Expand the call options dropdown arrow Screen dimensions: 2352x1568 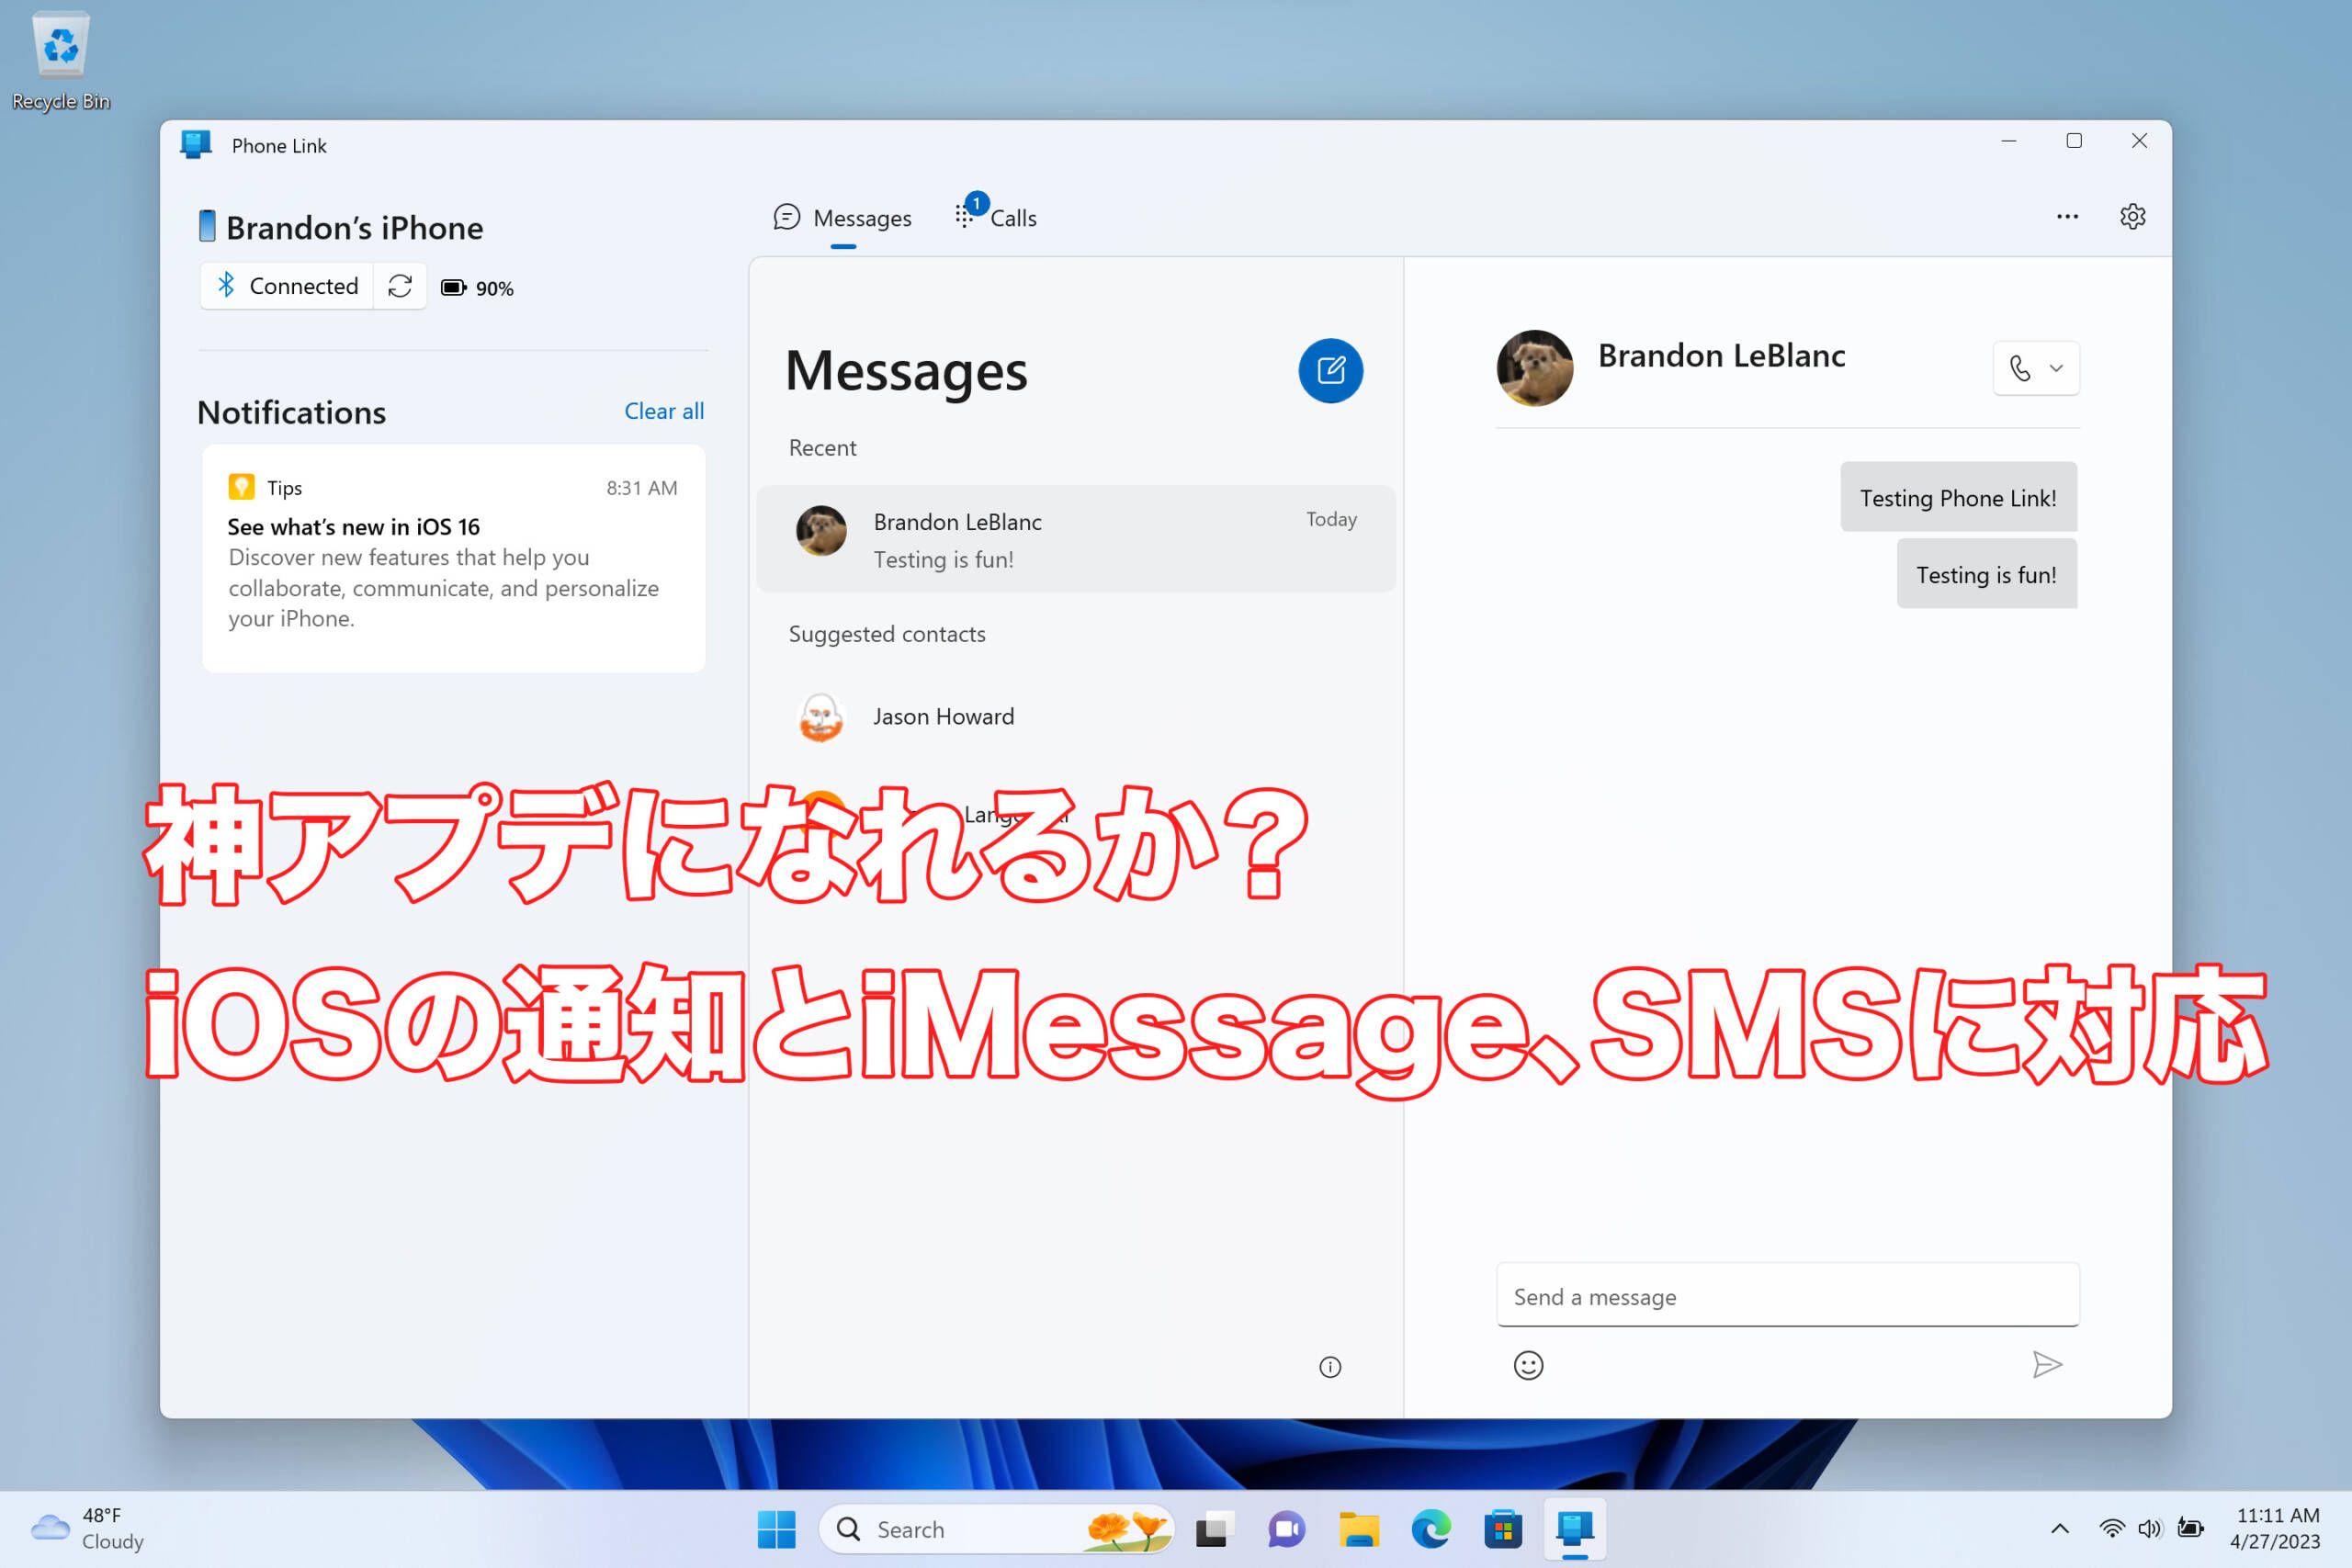click(x=2057, y=368)
